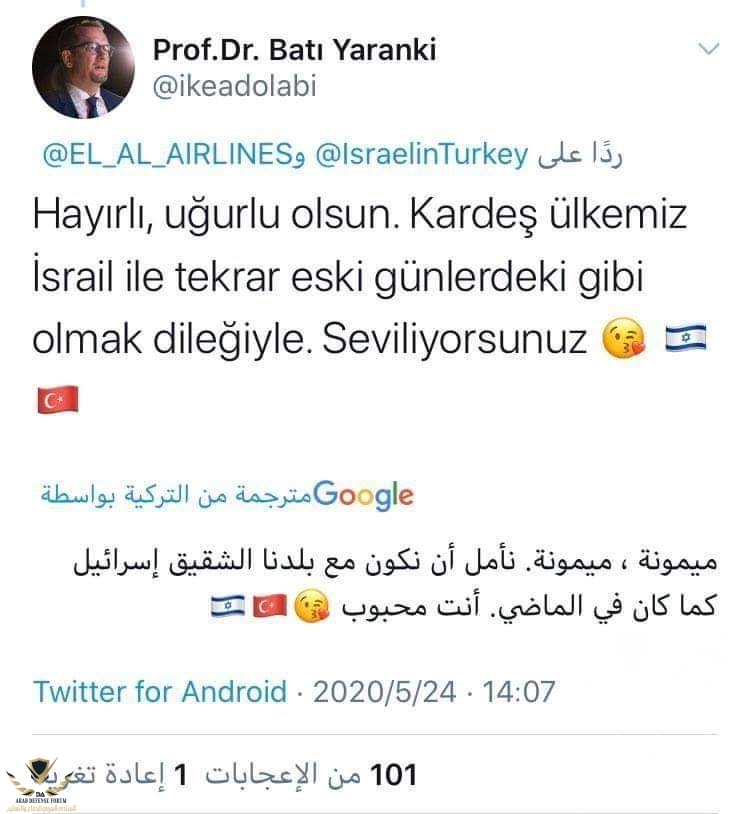Viewport: 750px width, 814px height.
Task: Open the Twitter for Android source link
Action: tap(160, 691)
